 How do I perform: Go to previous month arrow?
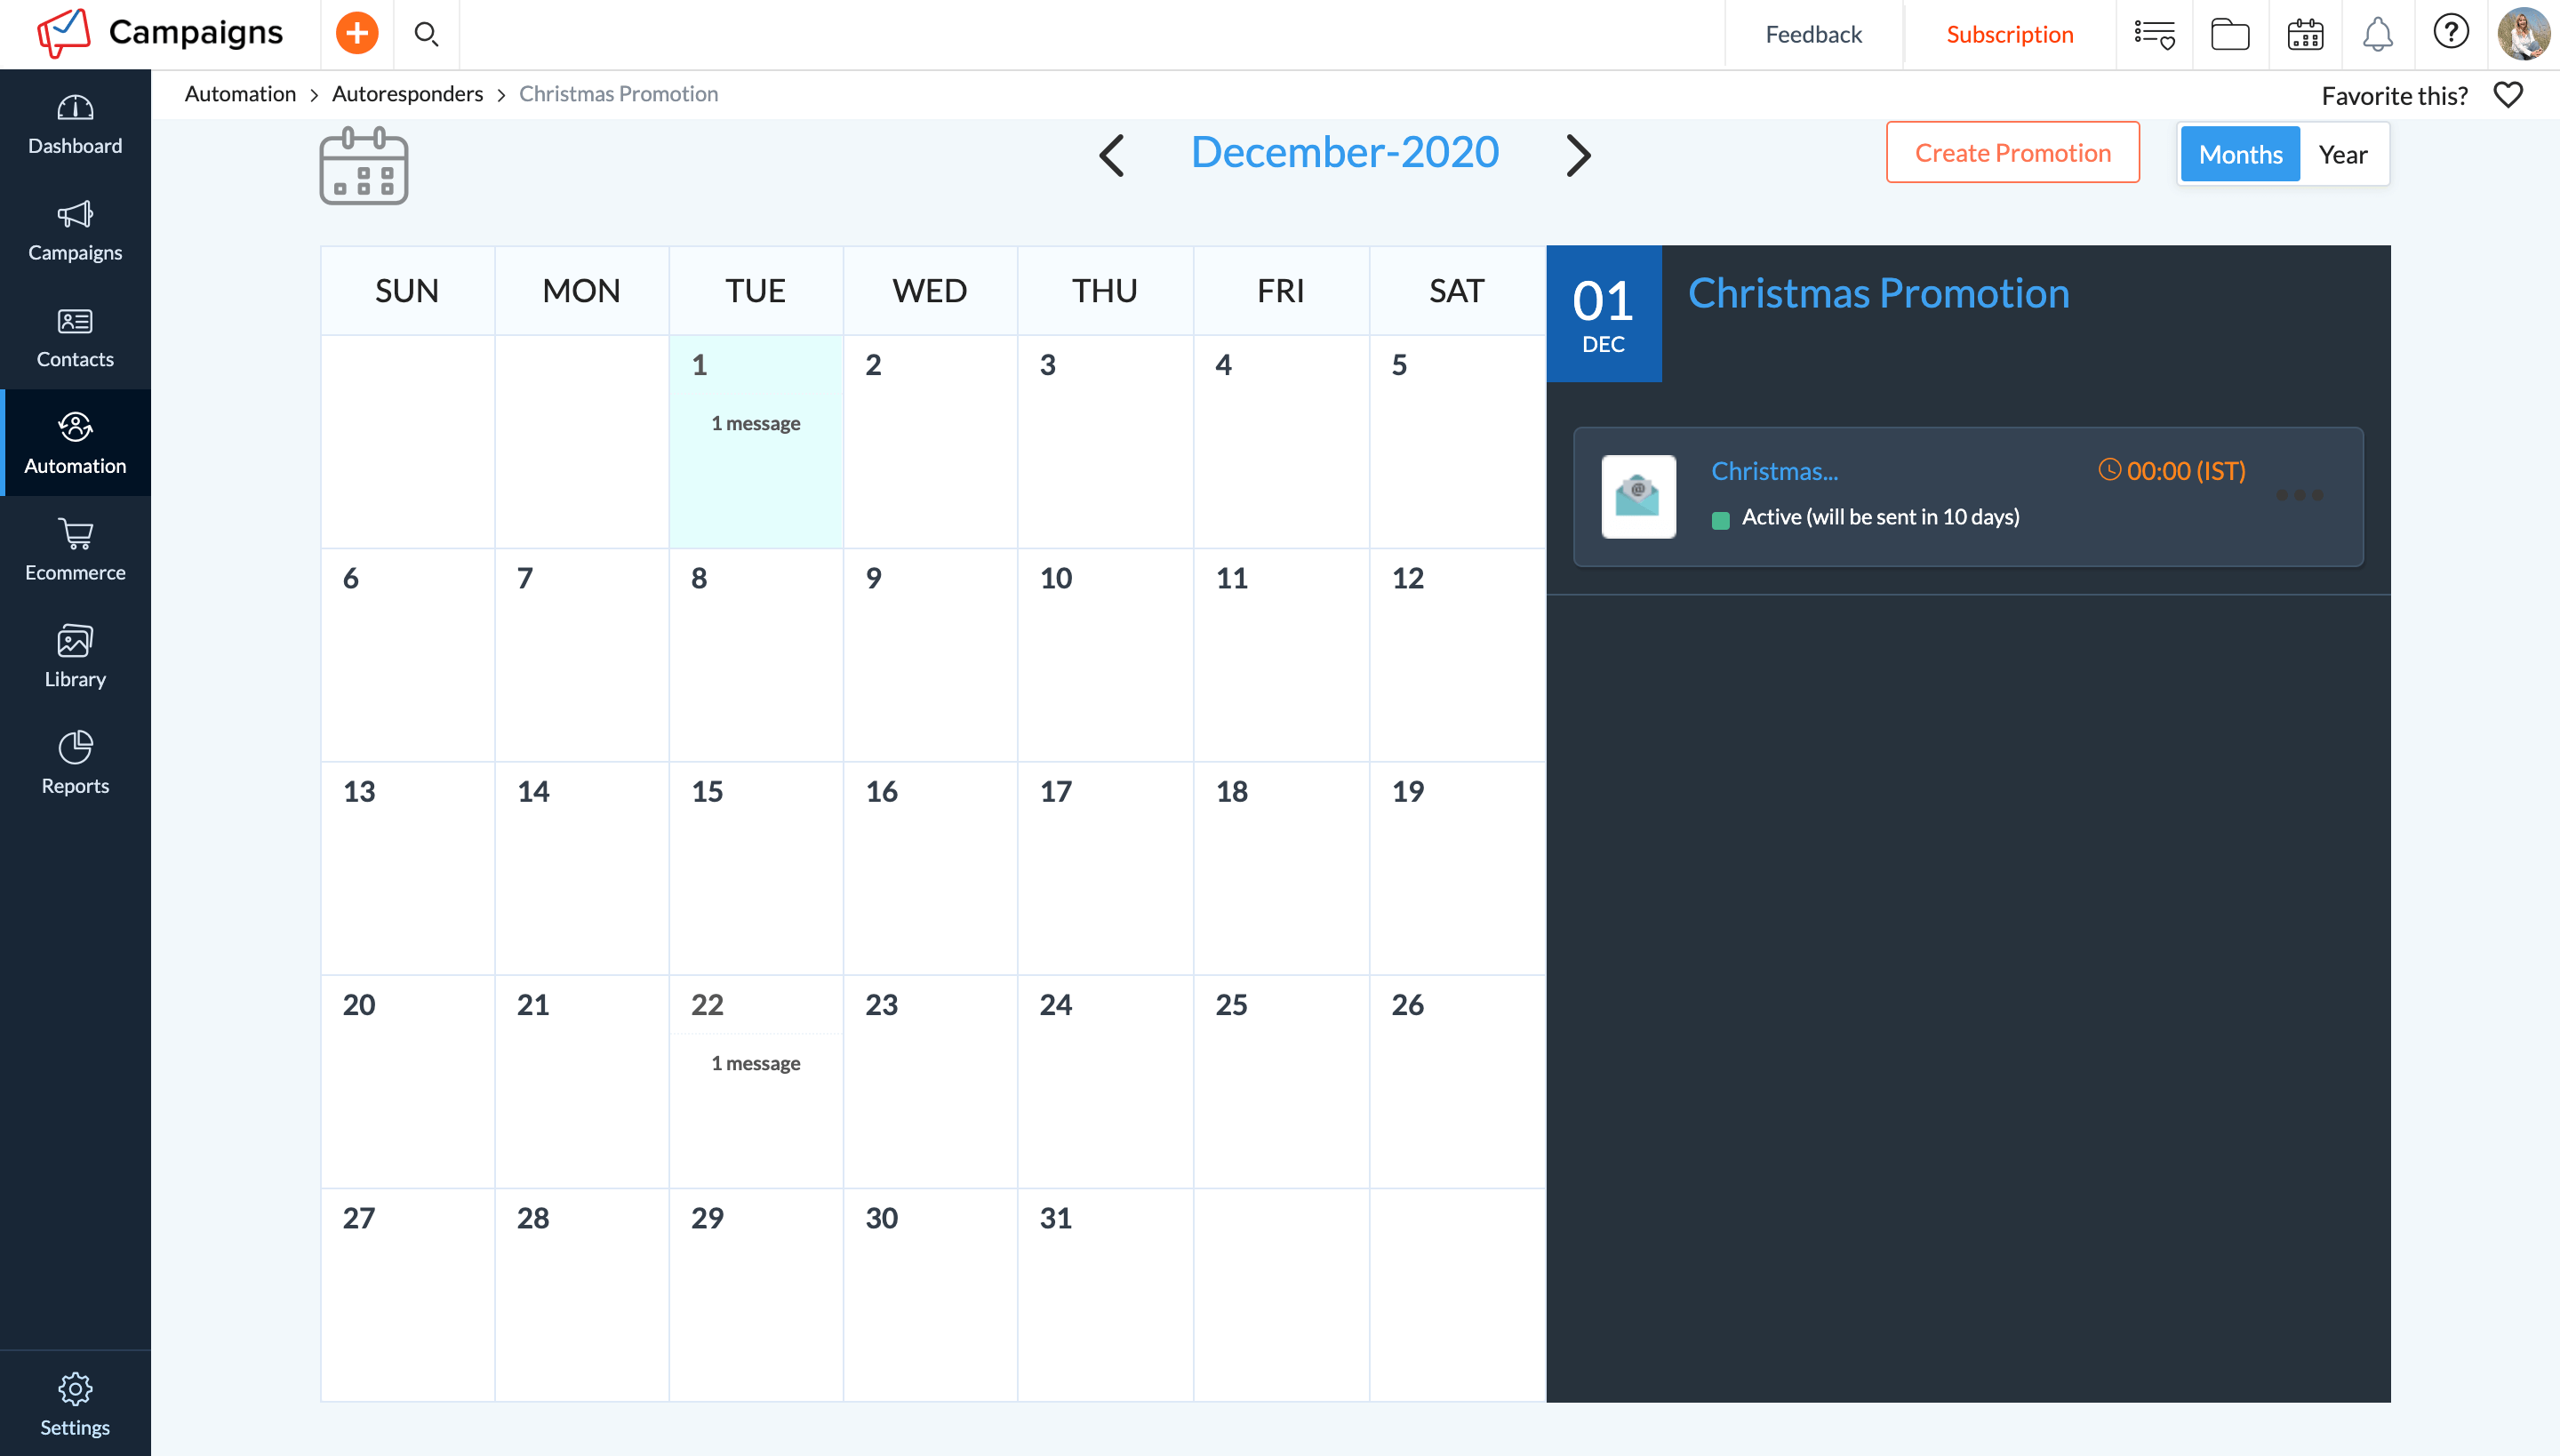[x=1112, y=155]
